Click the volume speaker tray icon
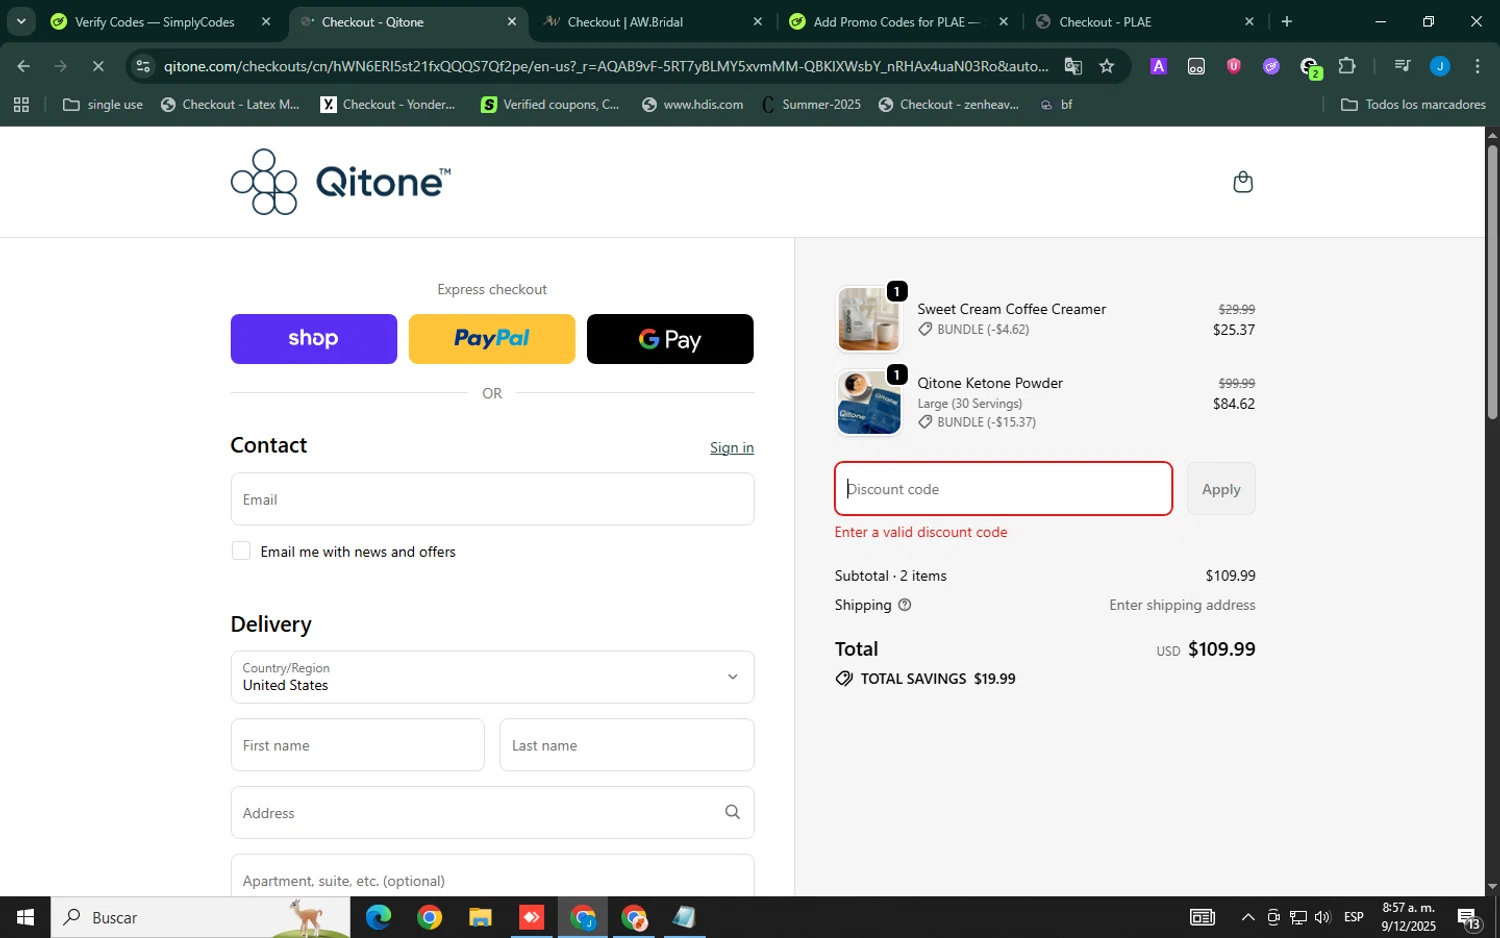1500x938 pixels. [1322, 917]
